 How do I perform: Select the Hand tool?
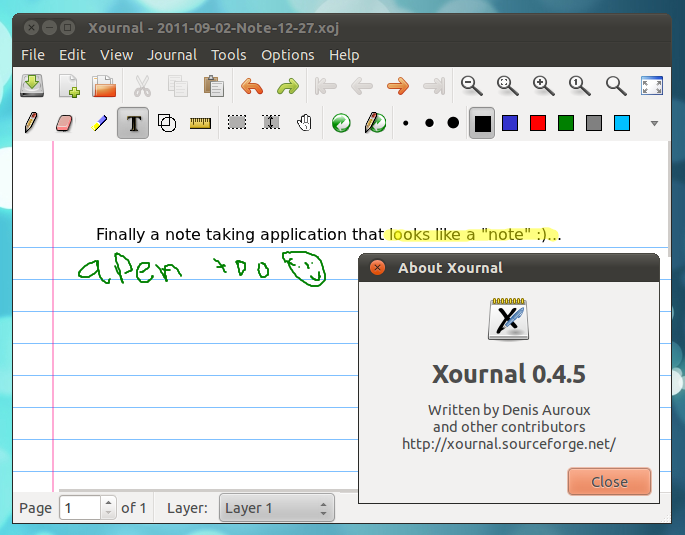point(304,123)
